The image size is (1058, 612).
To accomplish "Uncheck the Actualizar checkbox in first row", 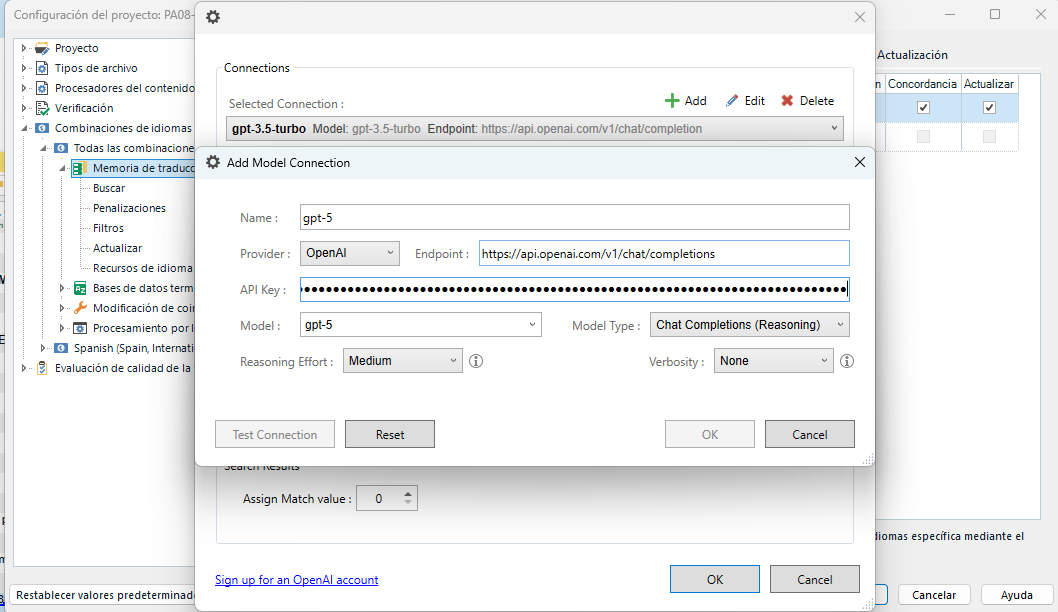I will click(x=989, y=108).
